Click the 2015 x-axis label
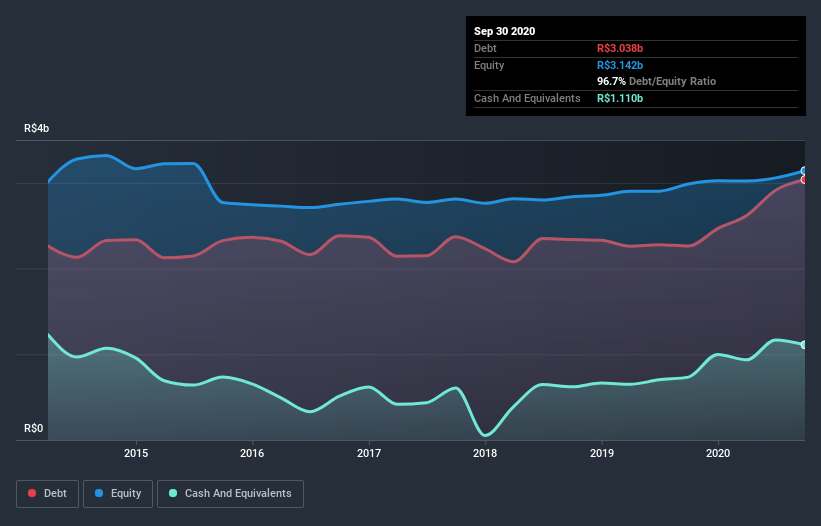The width and height of the screenshot is (821, 526). point(136,453)
